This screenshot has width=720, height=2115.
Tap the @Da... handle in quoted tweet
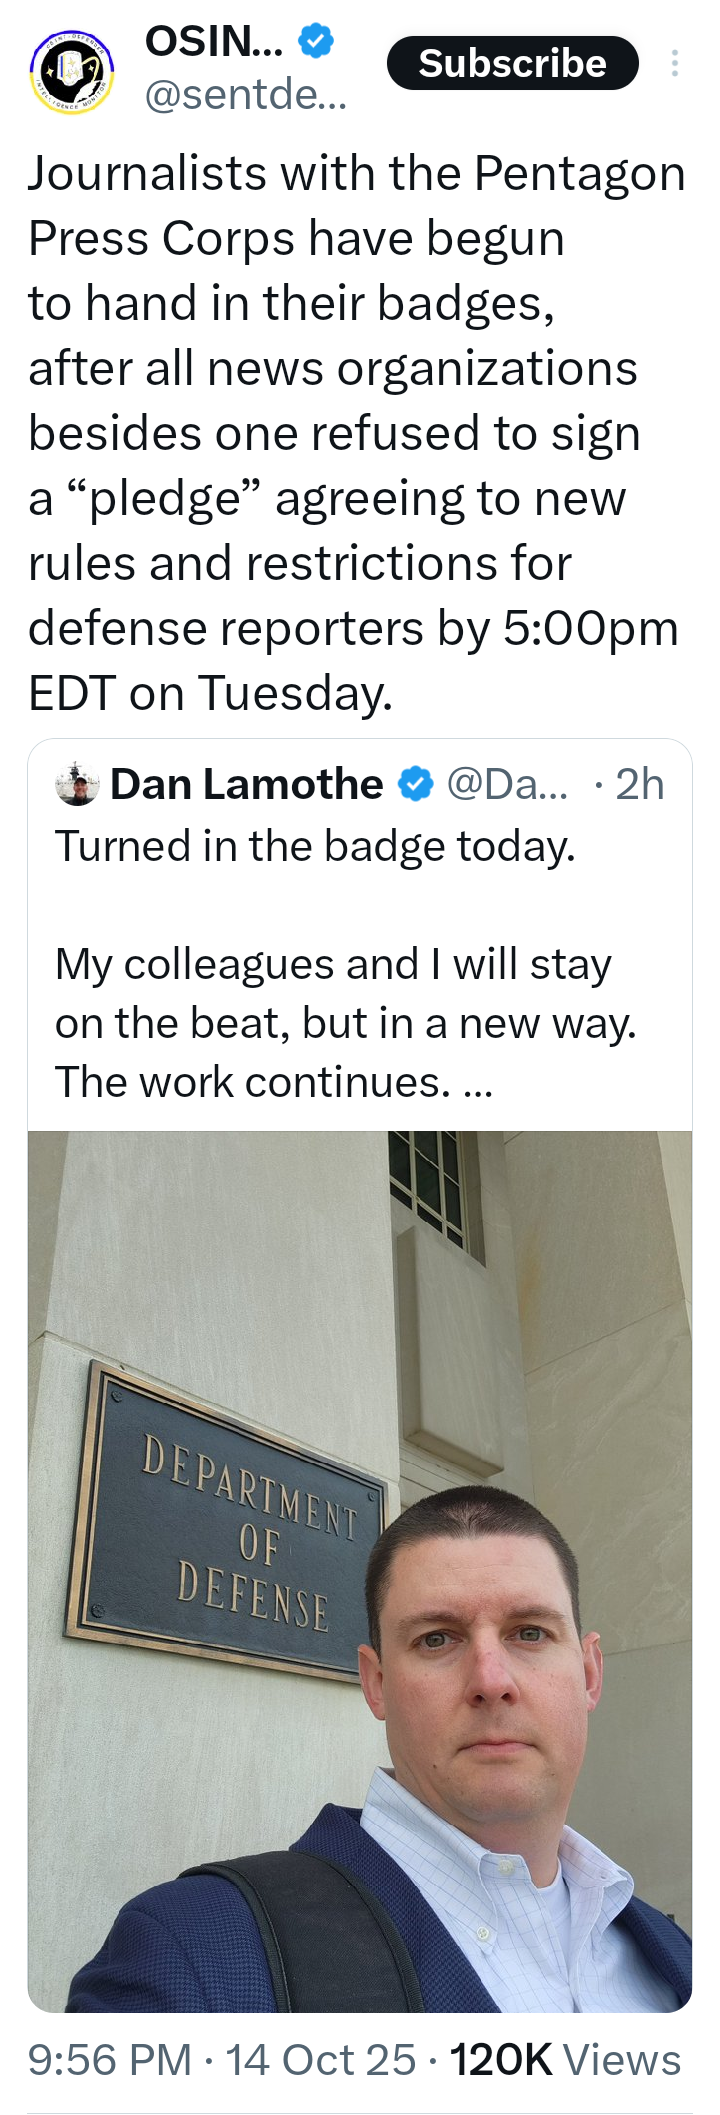(507, 784)
